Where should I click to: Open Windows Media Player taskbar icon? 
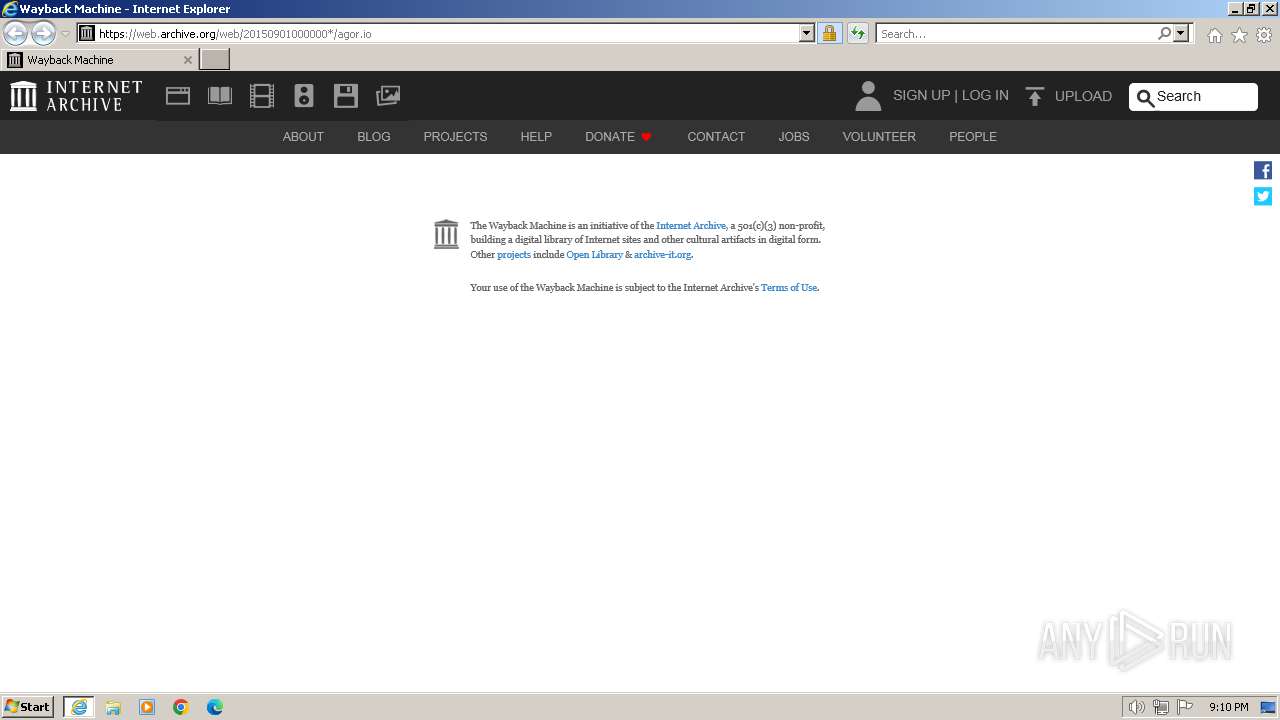[x=147, y=707]
